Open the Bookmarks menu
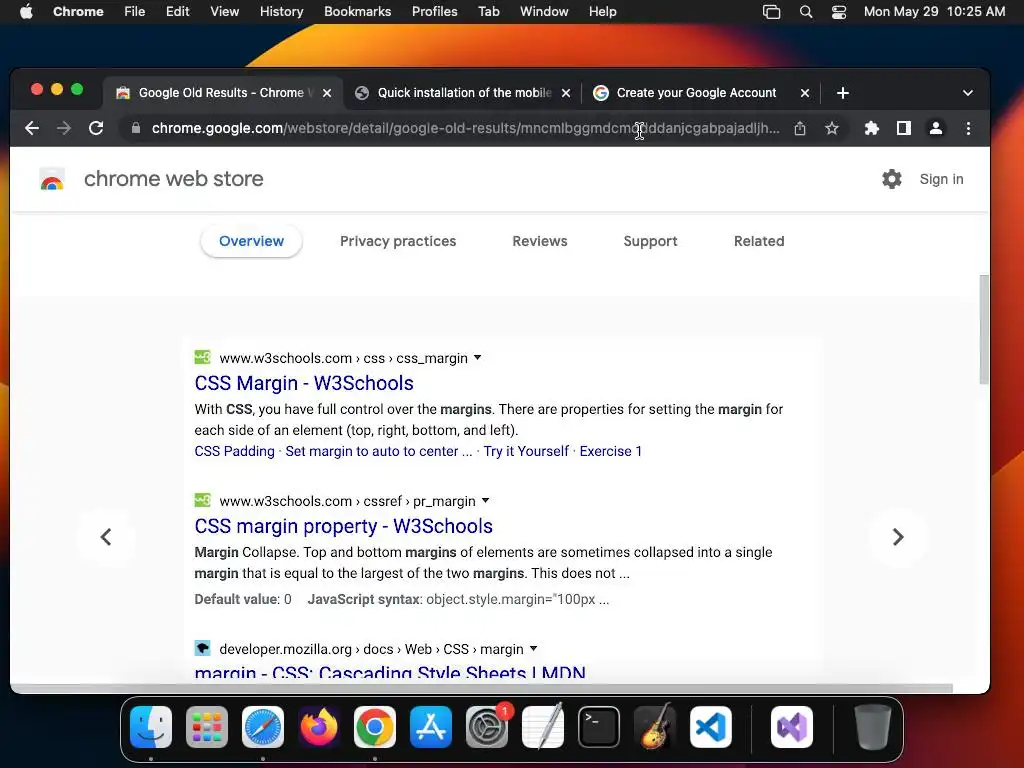1024x768 pixels. coord(357,12)
